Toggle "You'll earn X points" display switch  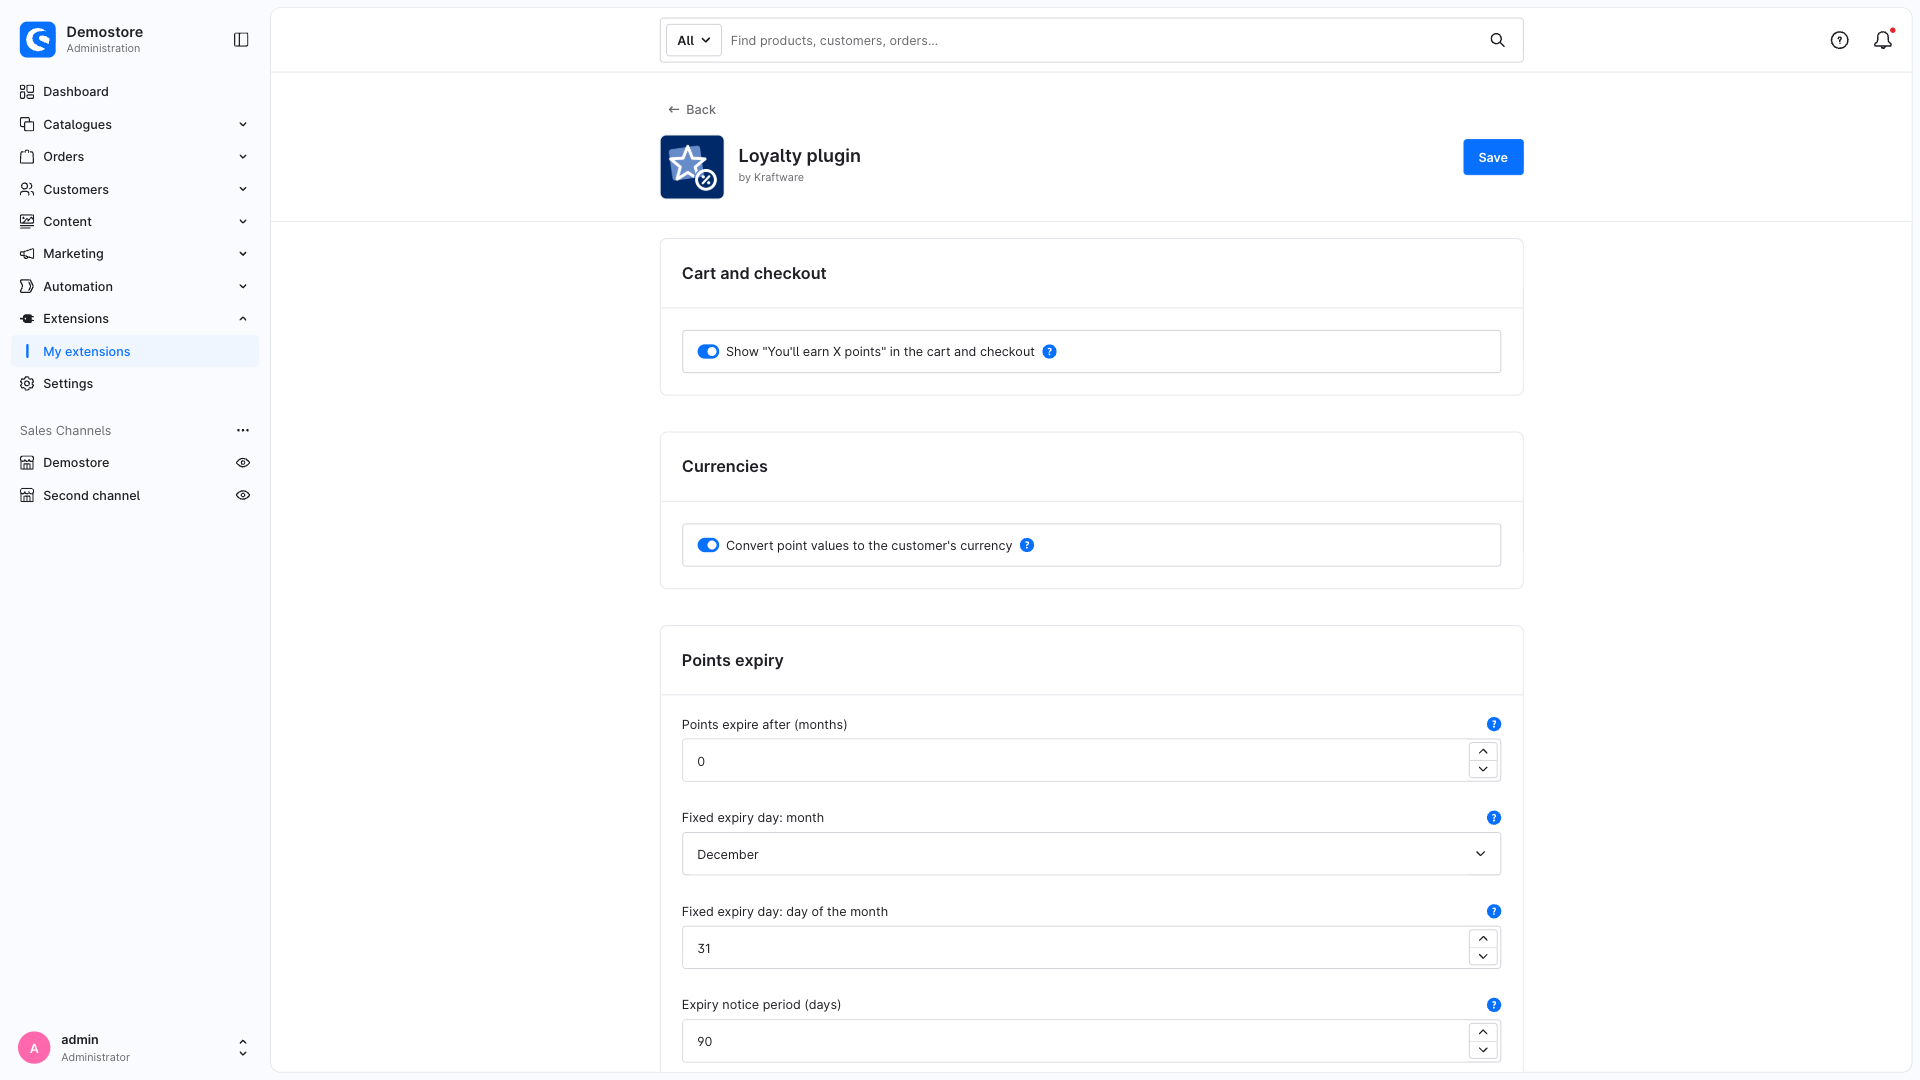[x=708, y=352]
